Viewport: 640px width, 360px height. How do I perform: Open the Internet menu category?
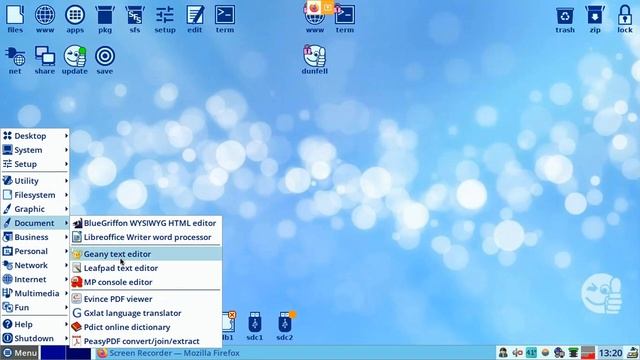click(35, 280)
